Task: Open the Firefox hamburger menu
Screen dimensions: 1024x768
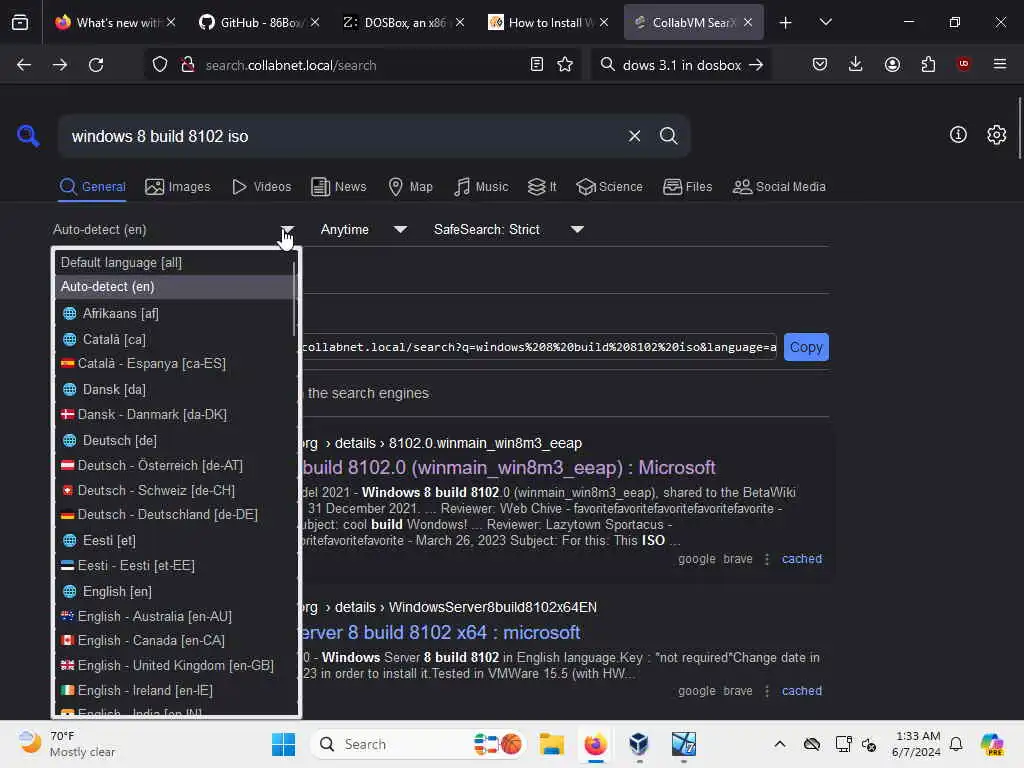Action: [1000, 64]
